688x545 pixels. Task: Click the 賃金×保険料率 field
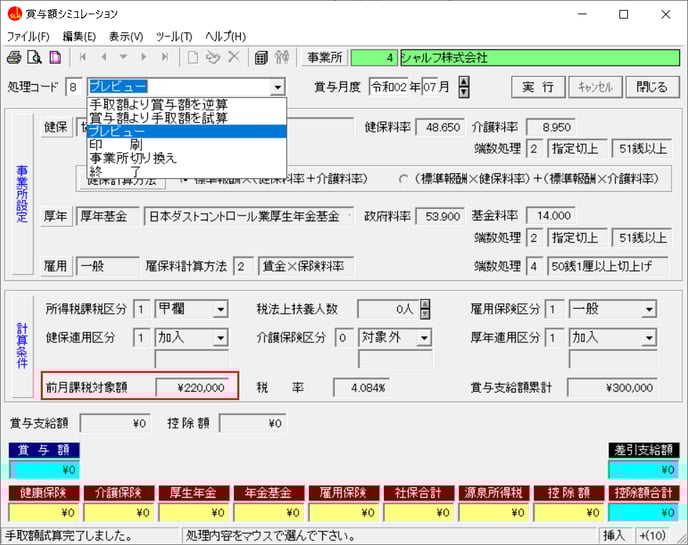coord(306,266)
